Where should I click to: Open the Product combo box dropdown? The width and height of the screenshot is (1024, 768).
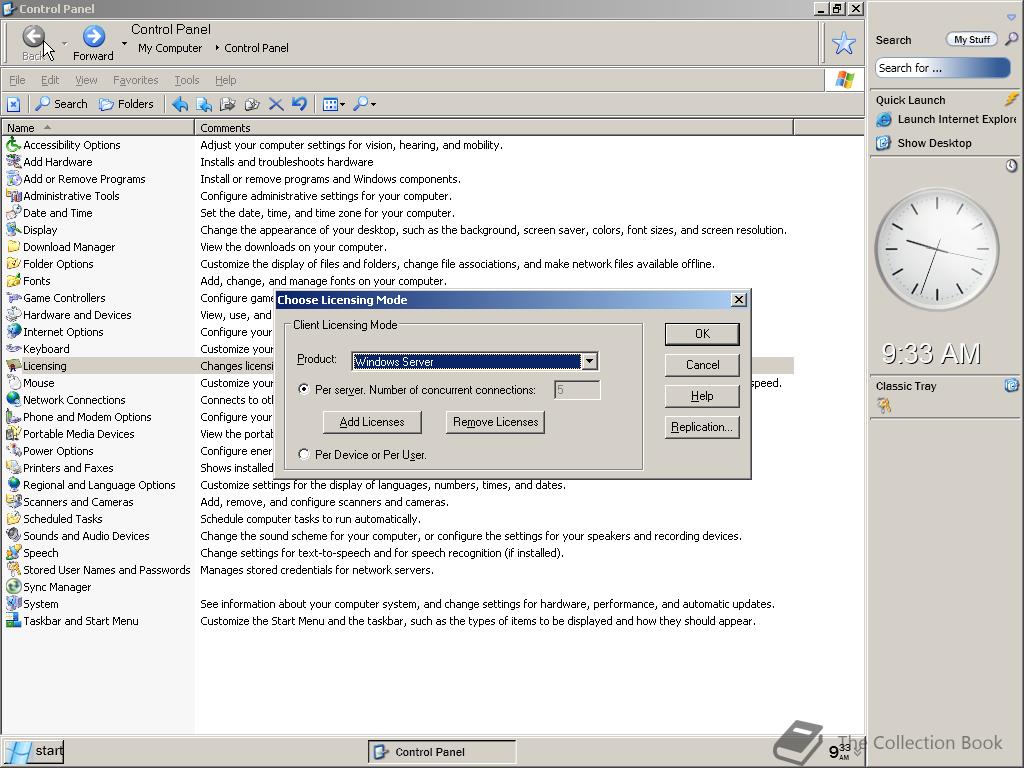click(x=589, y=361)
